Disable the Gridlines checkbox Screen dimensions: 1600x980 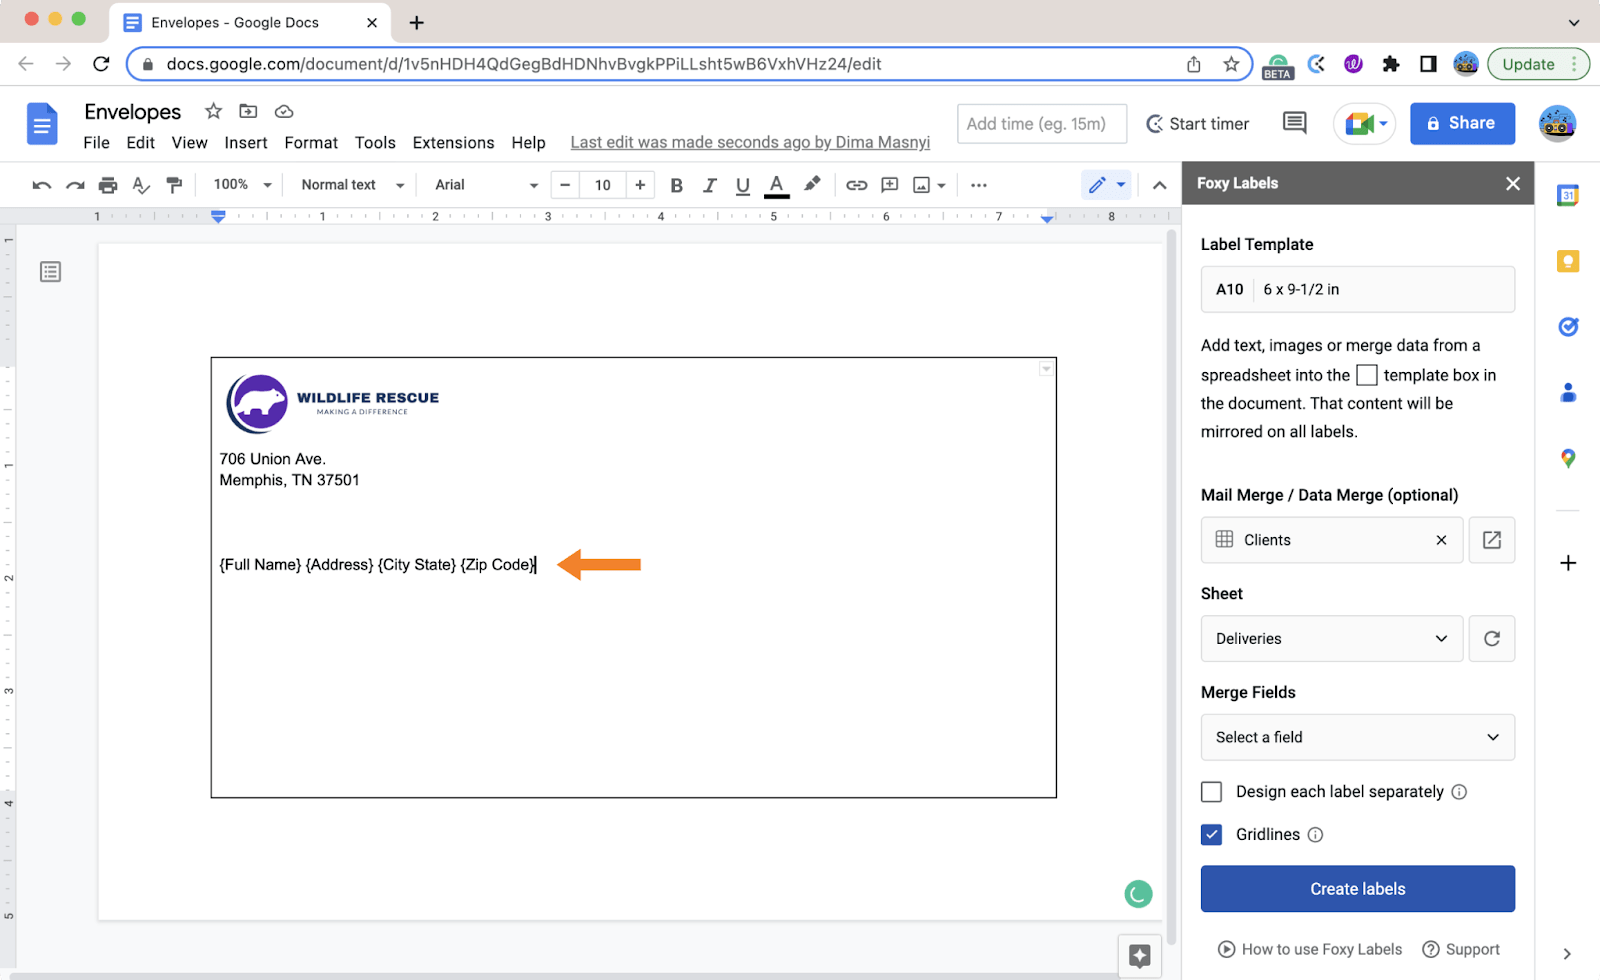point(1211,834)
